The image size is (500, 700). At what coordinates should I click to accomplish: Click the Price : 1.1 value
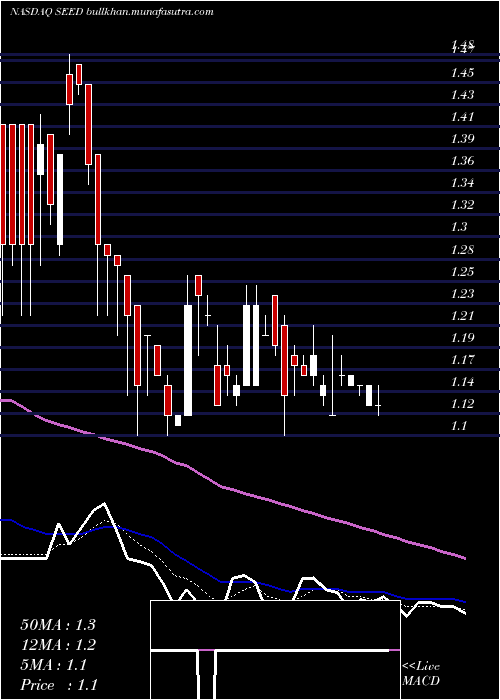click(59, 685)
